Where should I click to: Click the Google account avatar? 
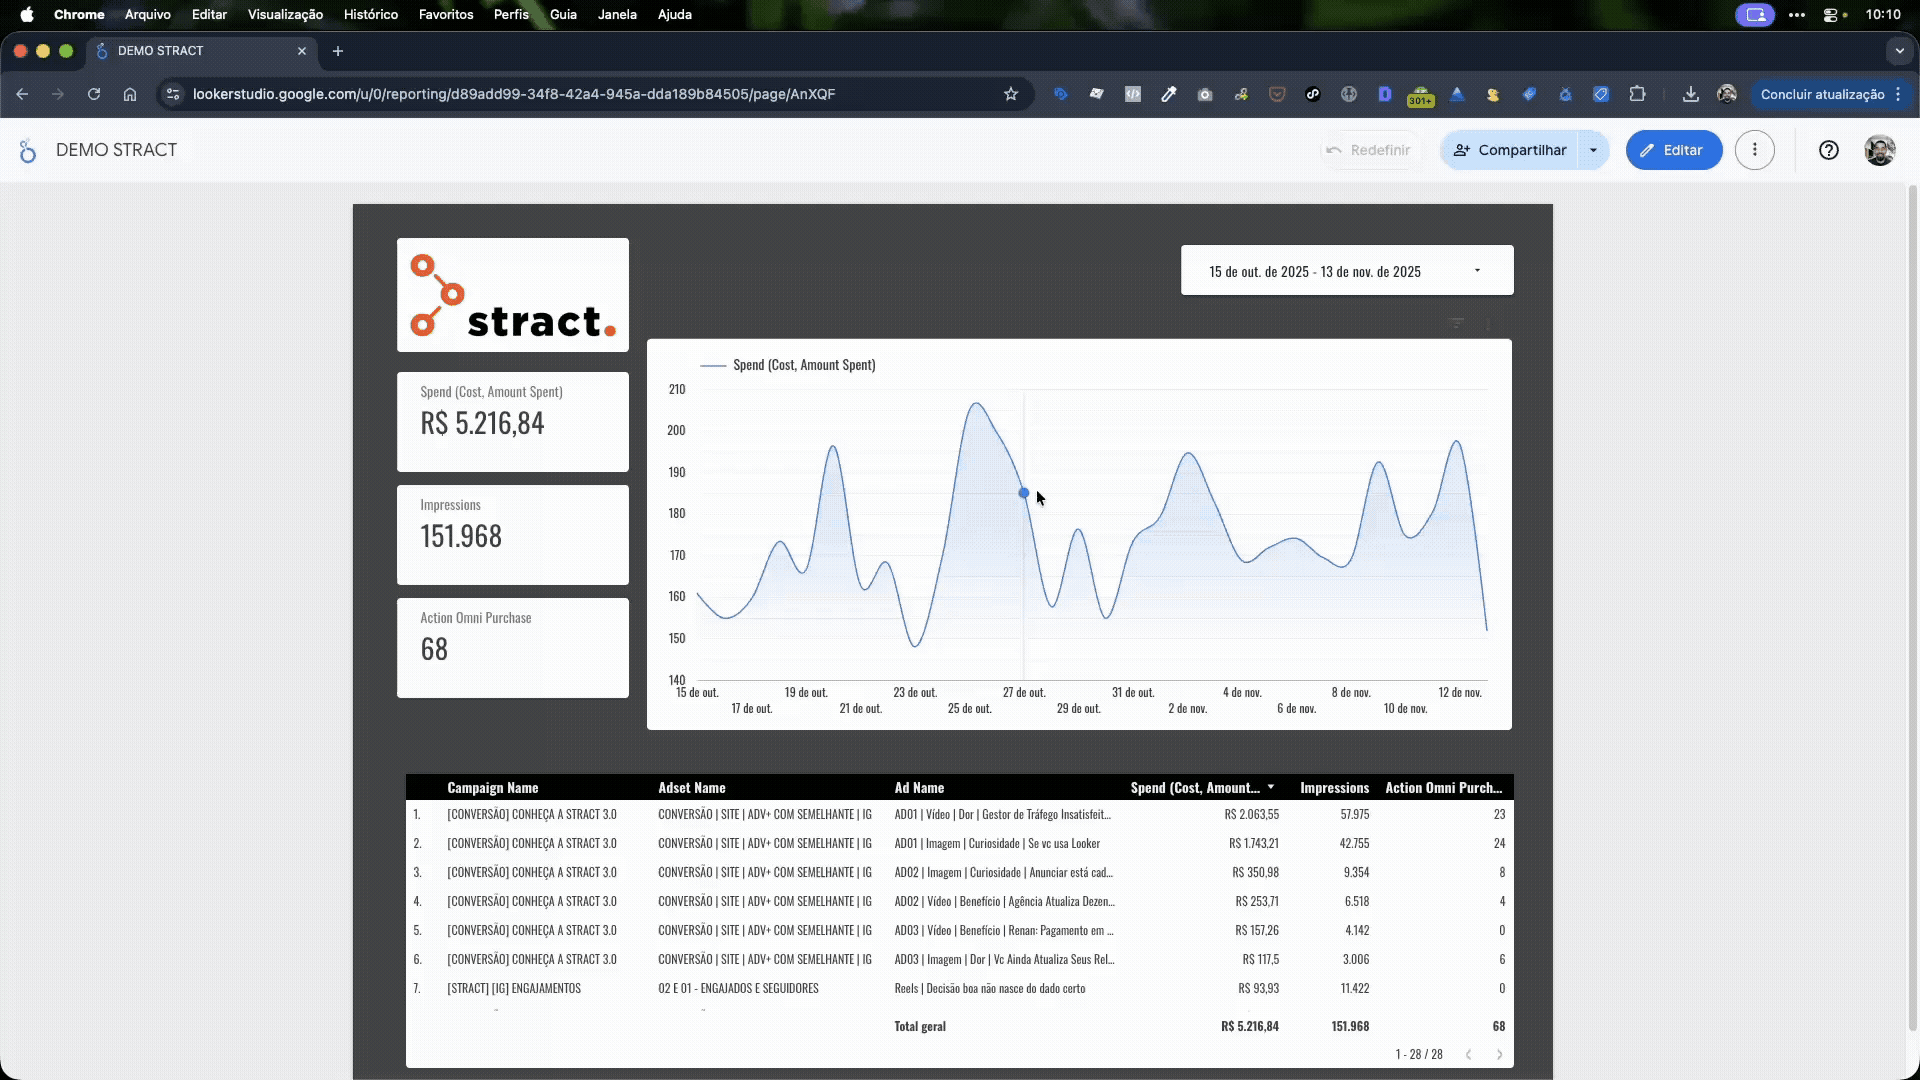click(1879, 150)
